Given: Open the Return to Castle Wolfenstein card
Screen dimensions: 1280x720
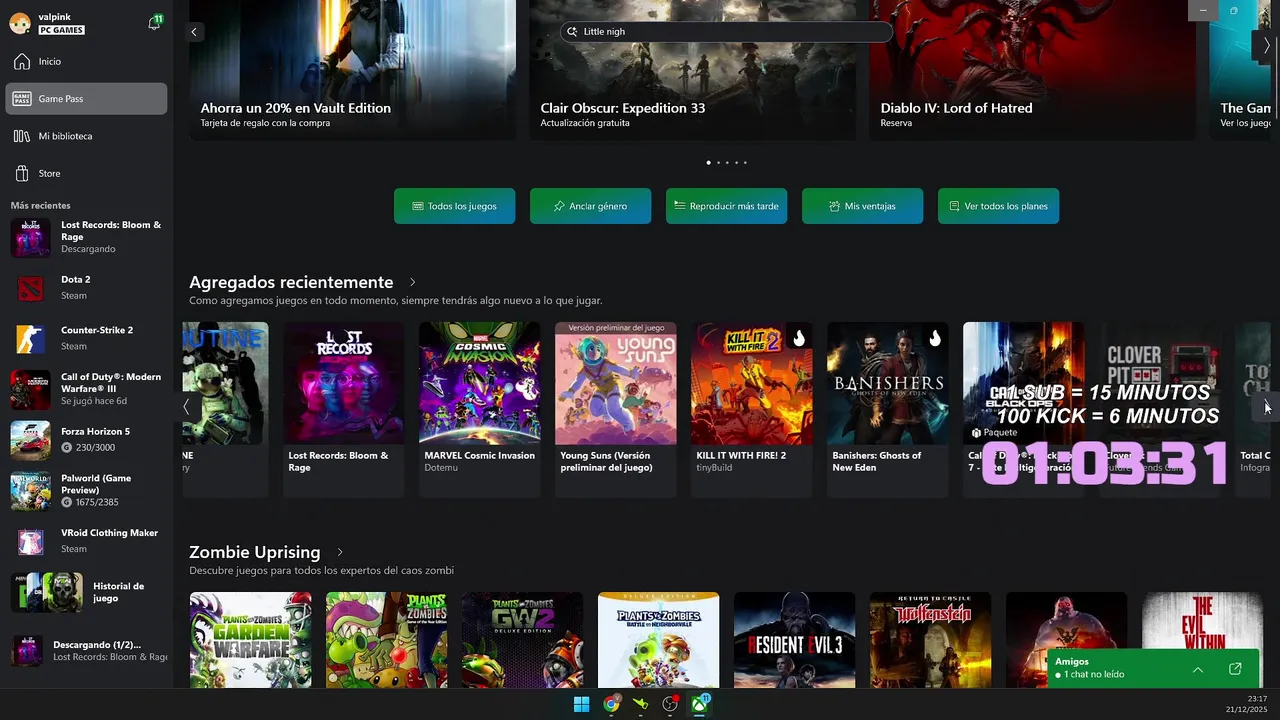Looking at the screenshot, I should pos(930,640).
